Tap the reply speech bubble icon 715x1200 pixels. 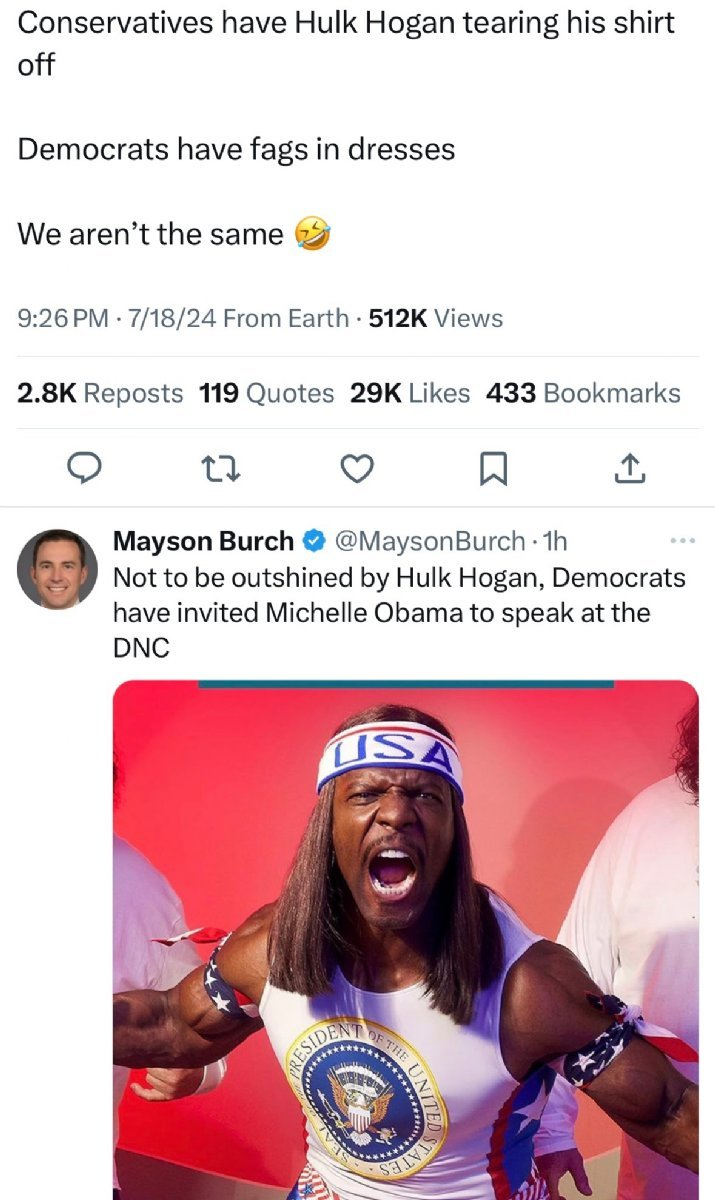point(87,468)
